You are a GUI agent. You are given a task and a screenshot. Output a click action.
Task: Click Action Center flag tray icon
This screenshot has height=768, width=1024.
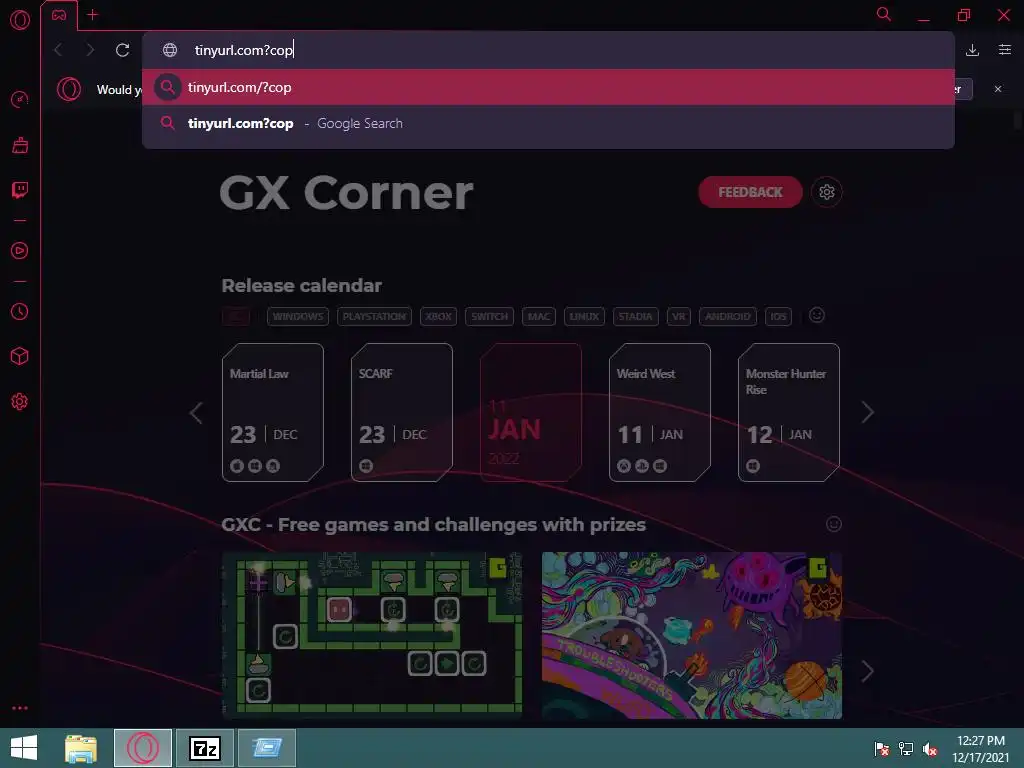[882, 749]
